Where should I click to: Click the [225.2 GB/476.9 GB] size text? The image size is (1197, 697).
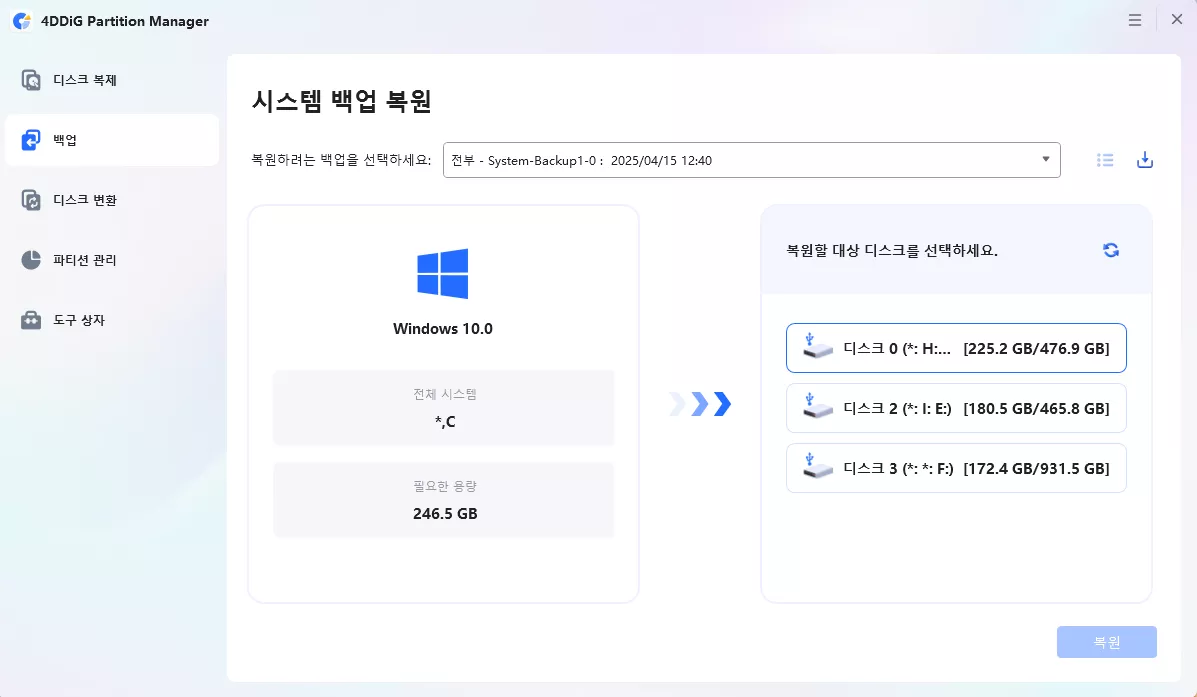[x=1037, y=349]
